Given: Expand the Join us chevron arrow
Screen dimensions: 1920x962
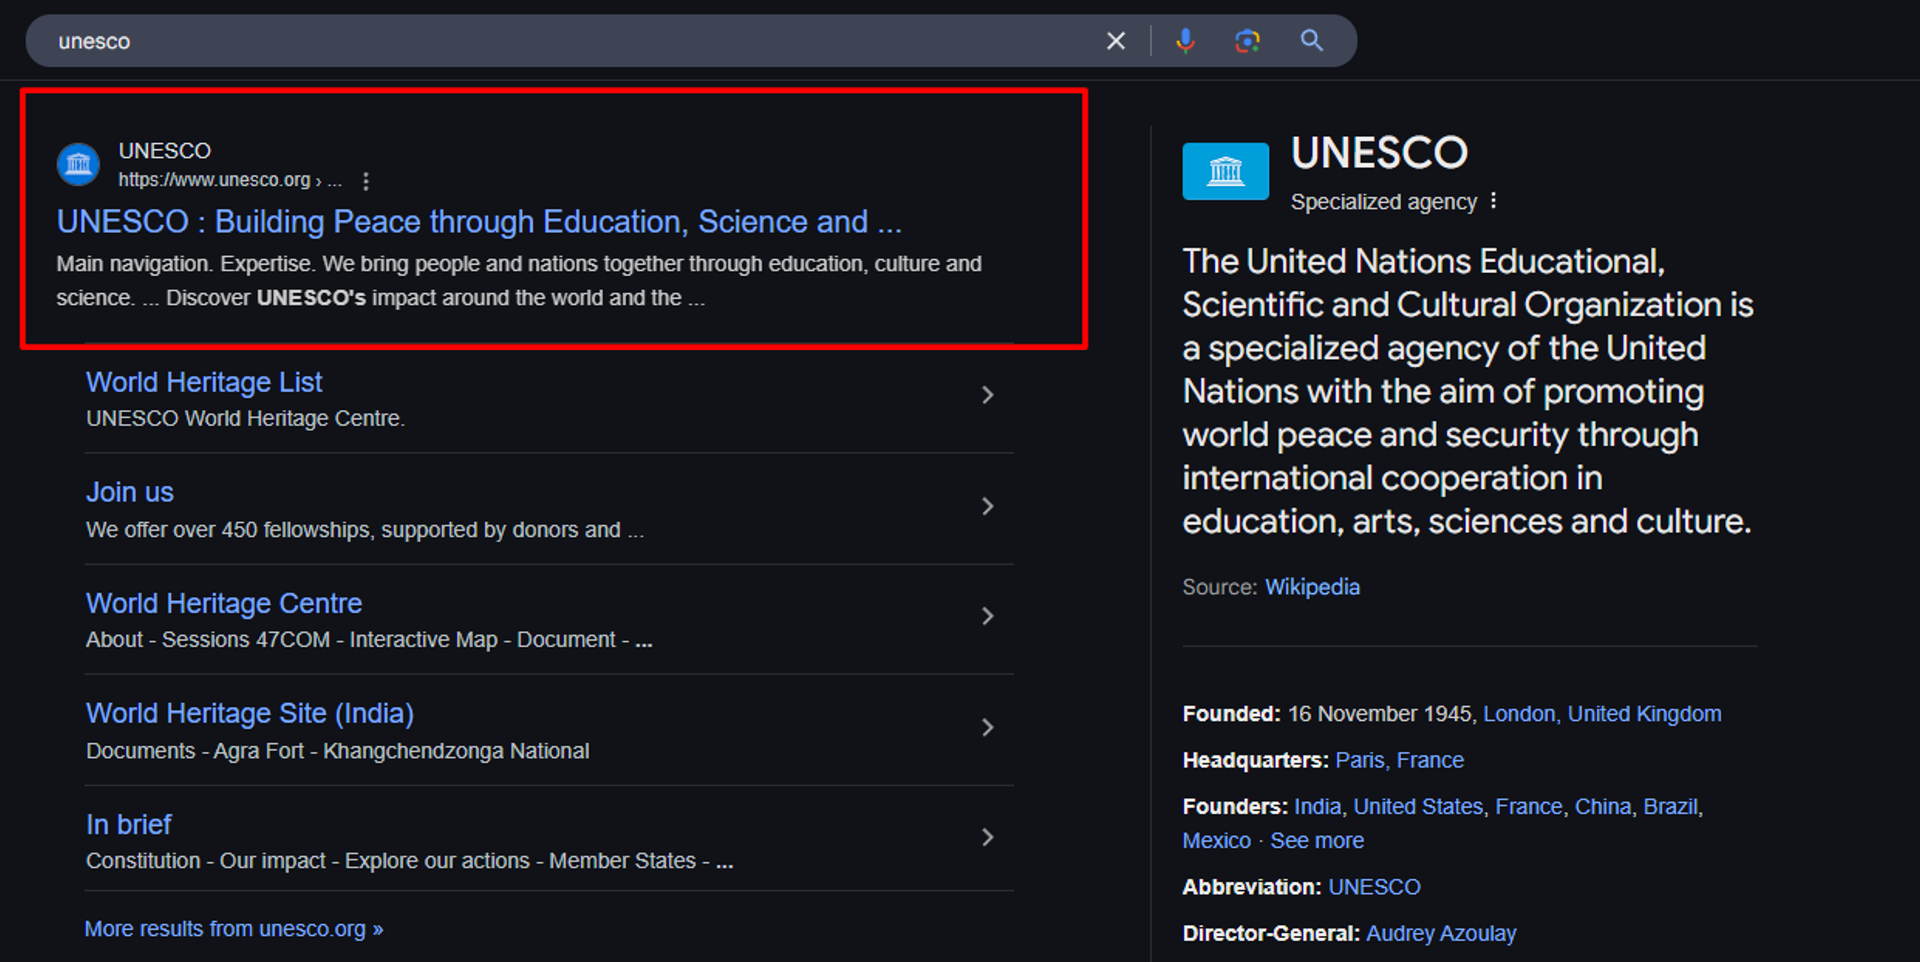Looking at the screenshot, I should point(988,506).
